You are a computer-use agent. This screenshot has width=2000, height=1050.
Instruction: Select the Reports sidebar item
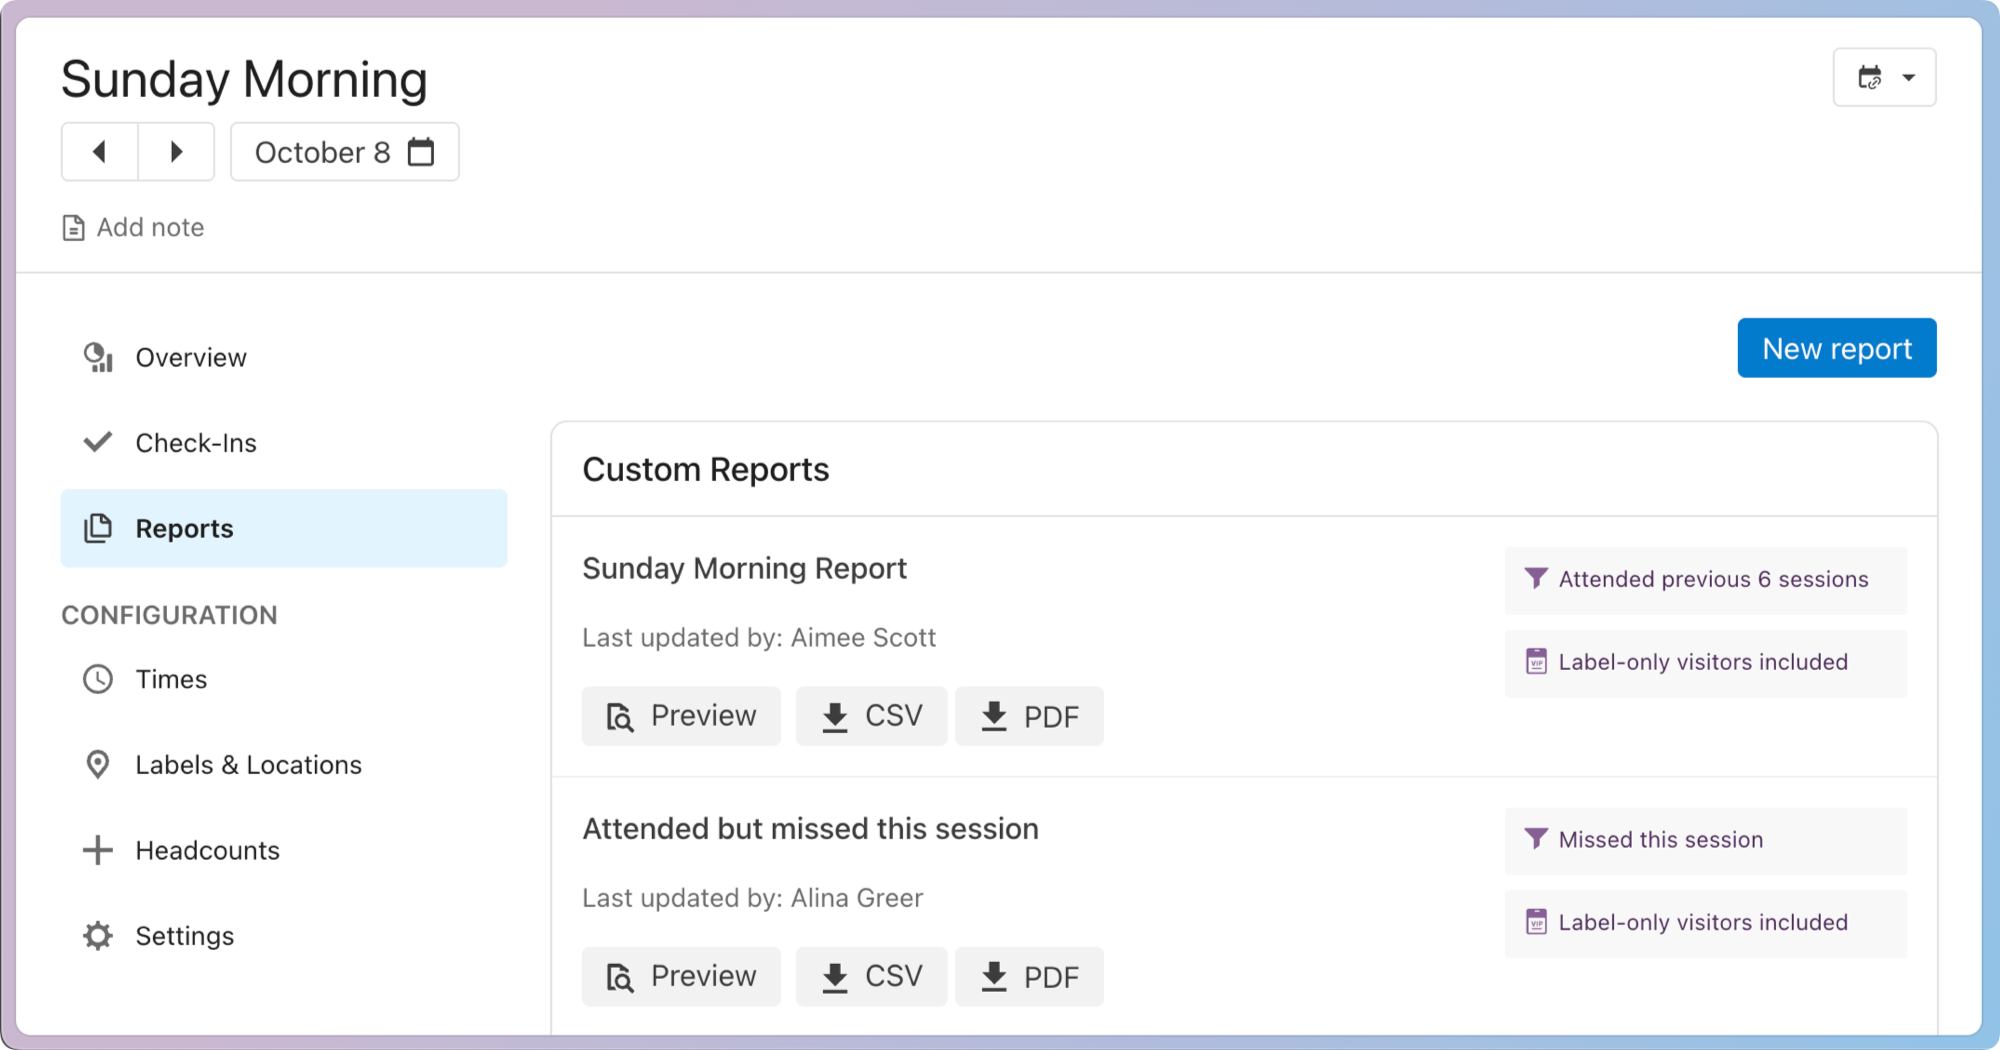[184, 529]
